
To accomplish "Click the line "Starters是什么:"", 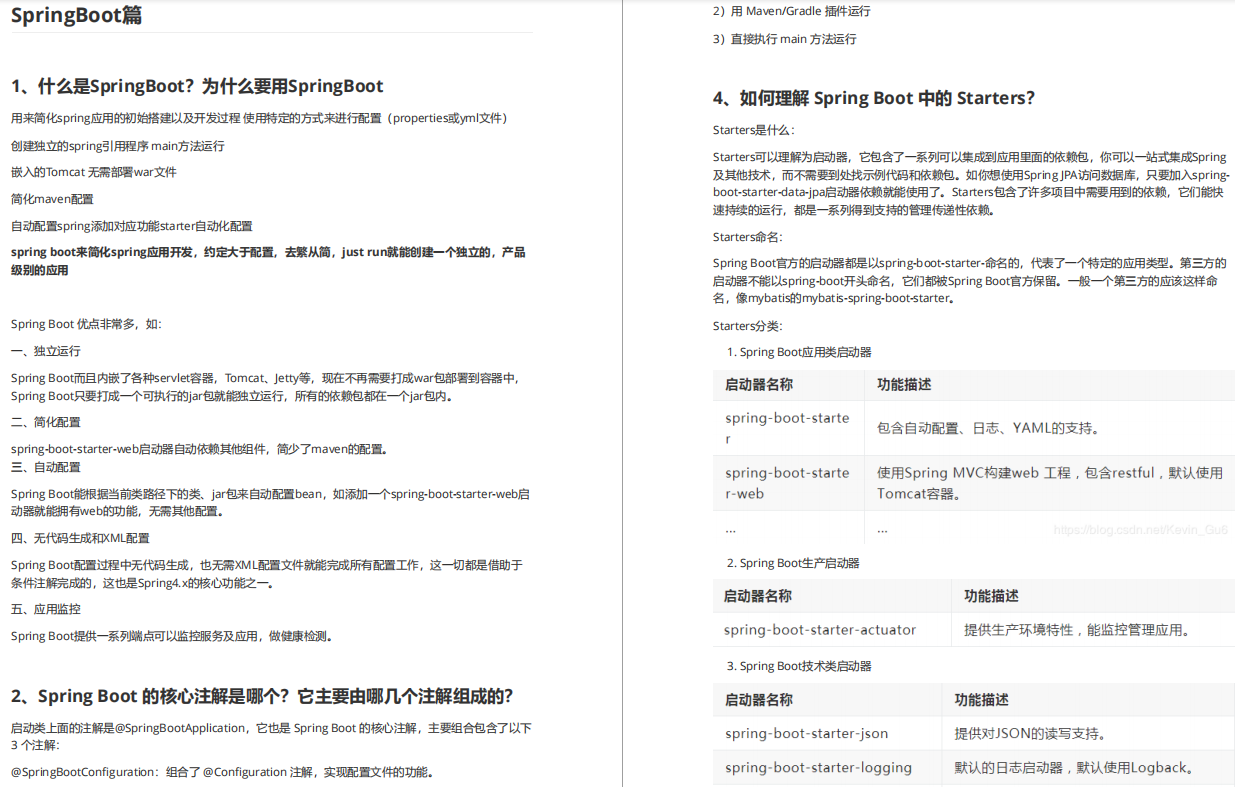I will coord(754,130).
